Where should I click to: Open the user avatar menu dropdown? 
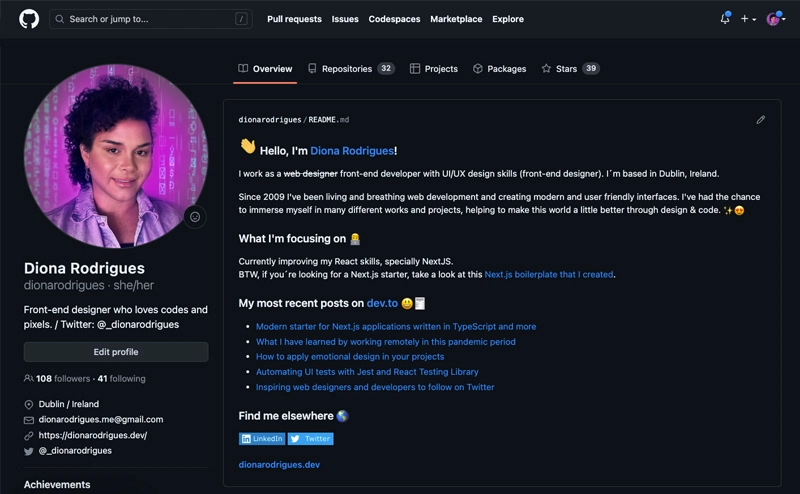click(x=776, y=19)
